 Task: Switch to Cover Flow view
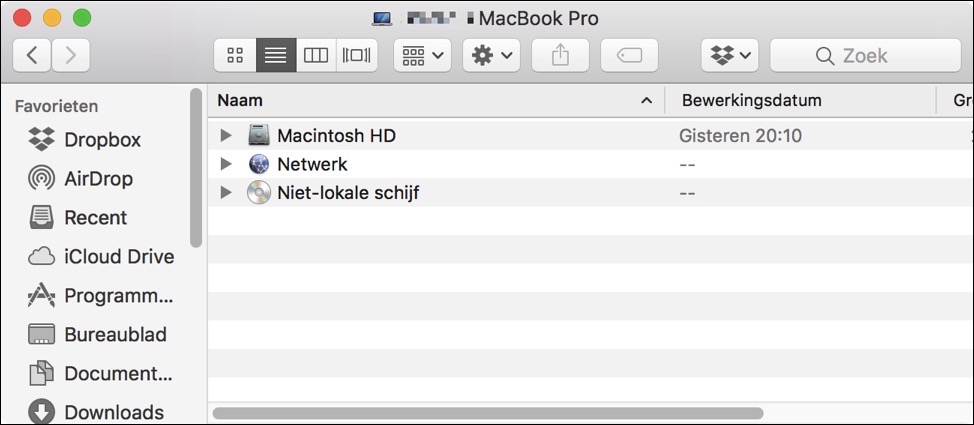(x=357, y=55)
